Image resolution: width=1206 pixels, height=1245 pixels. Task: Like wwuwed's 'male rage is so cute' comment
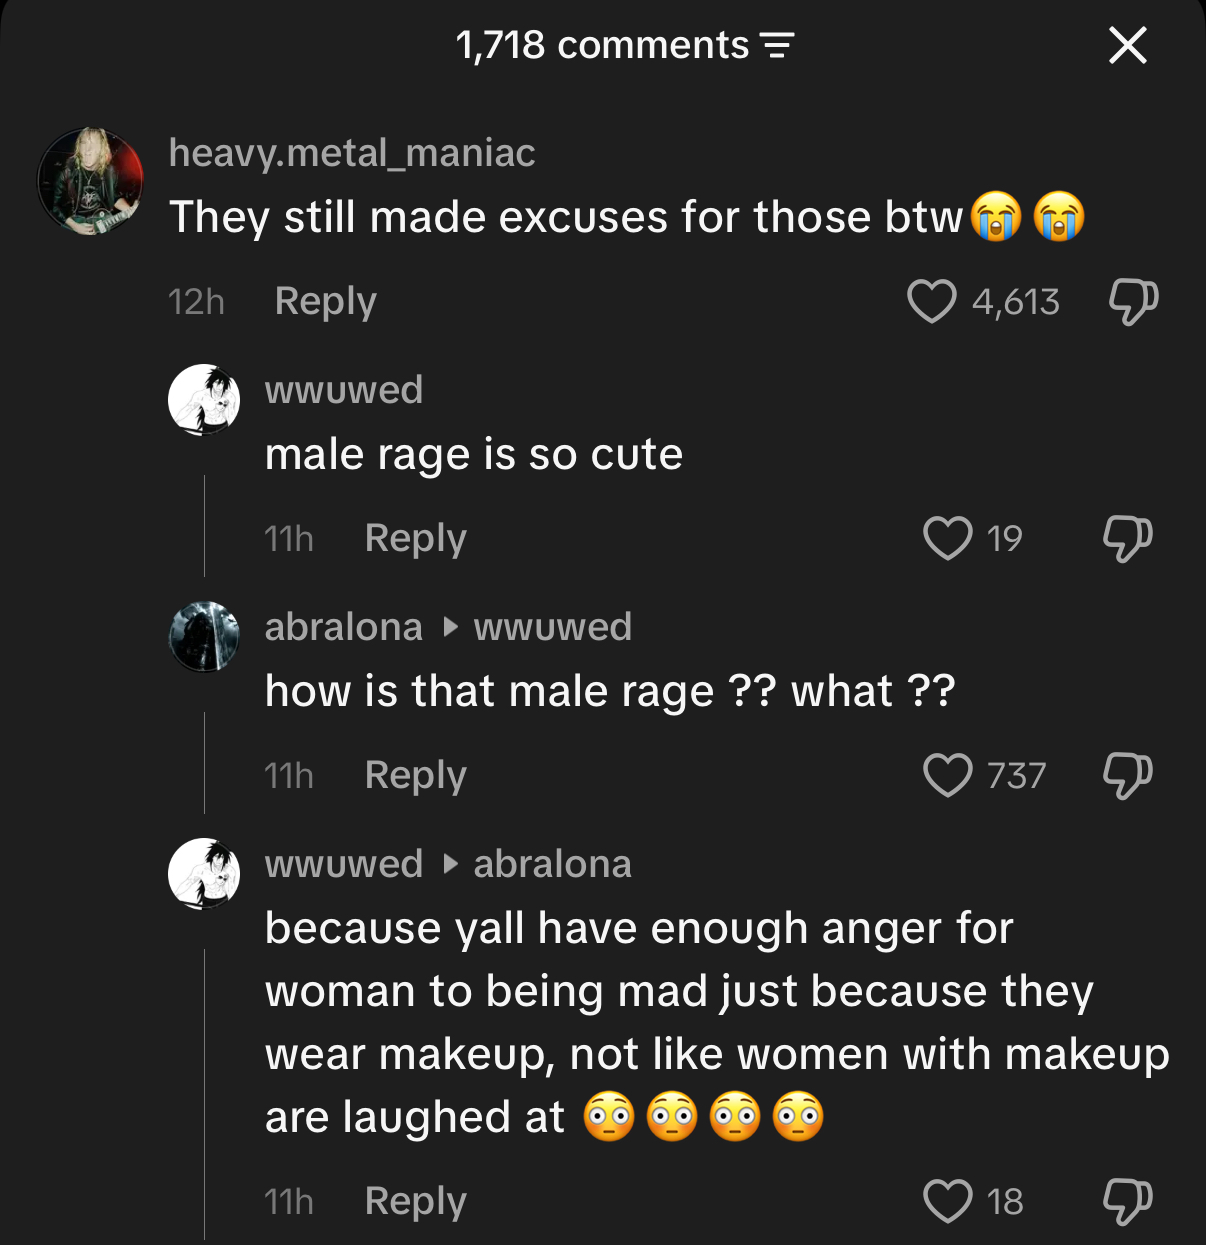947,538
